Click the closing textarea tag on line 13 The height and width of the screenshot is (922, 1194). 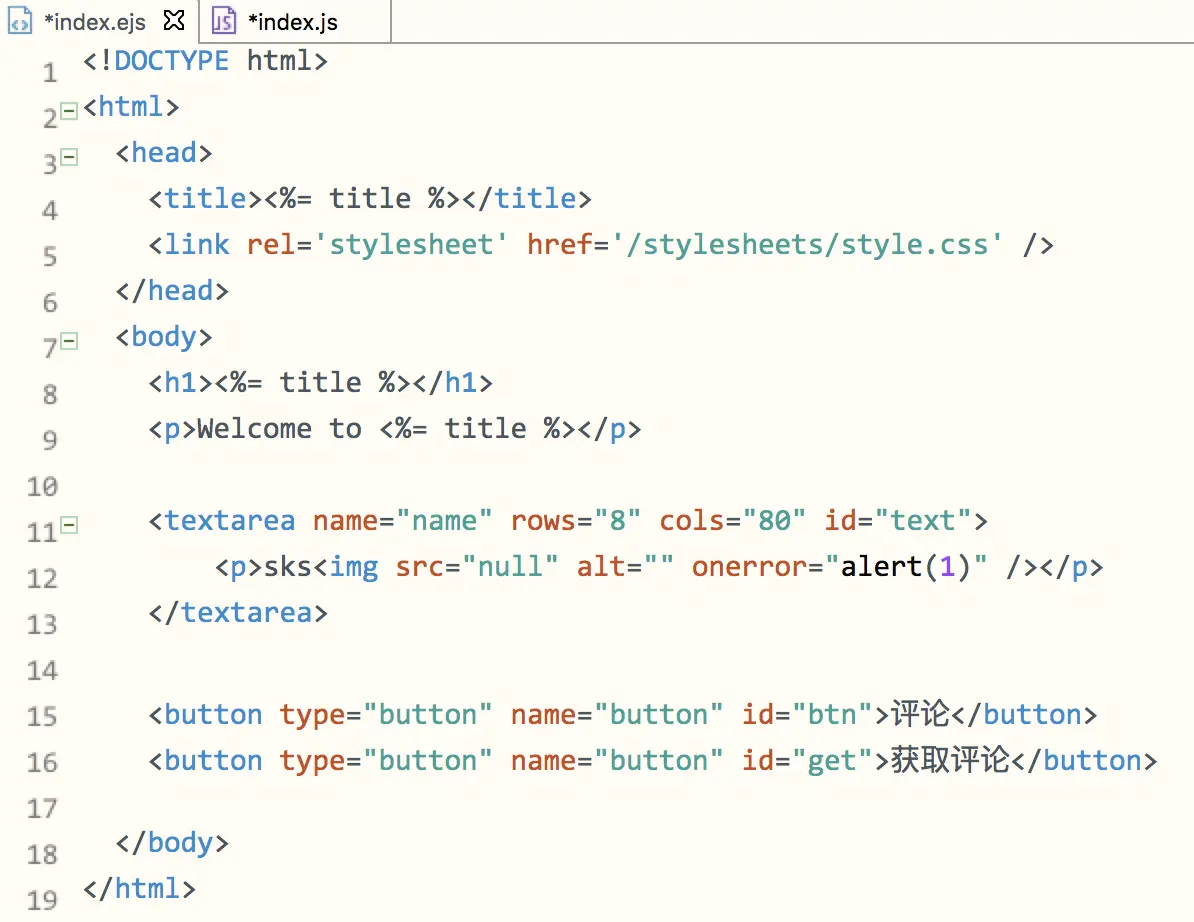tap(238, 613)
